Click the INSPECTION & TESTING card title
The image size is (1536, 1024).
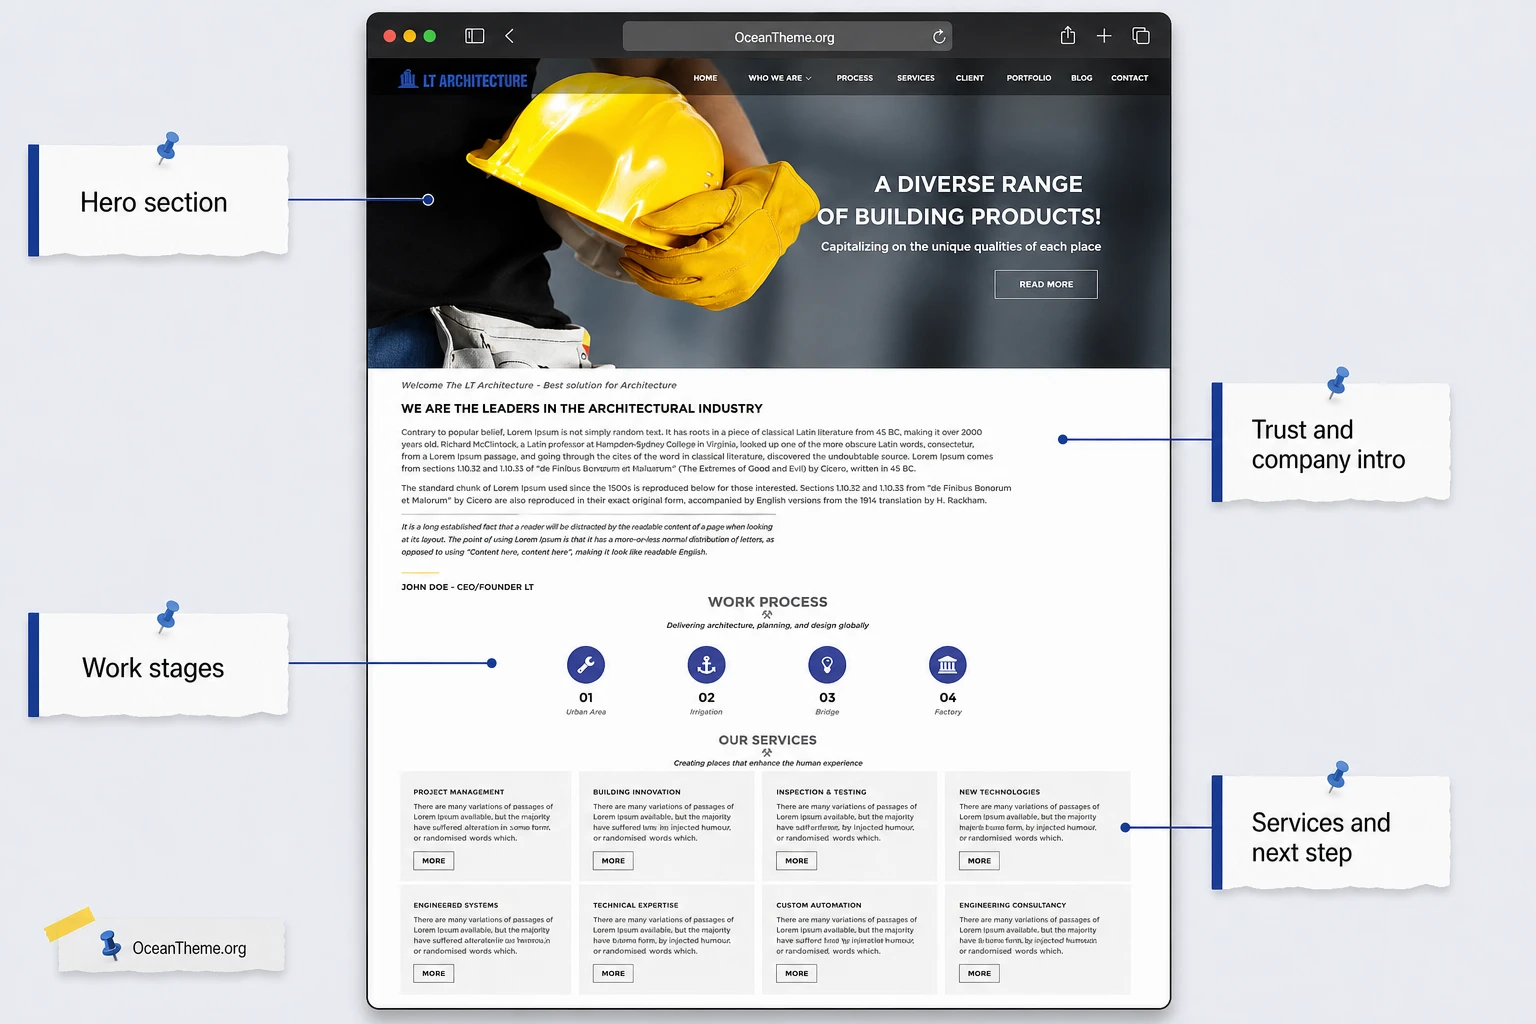tap(821, 792)
